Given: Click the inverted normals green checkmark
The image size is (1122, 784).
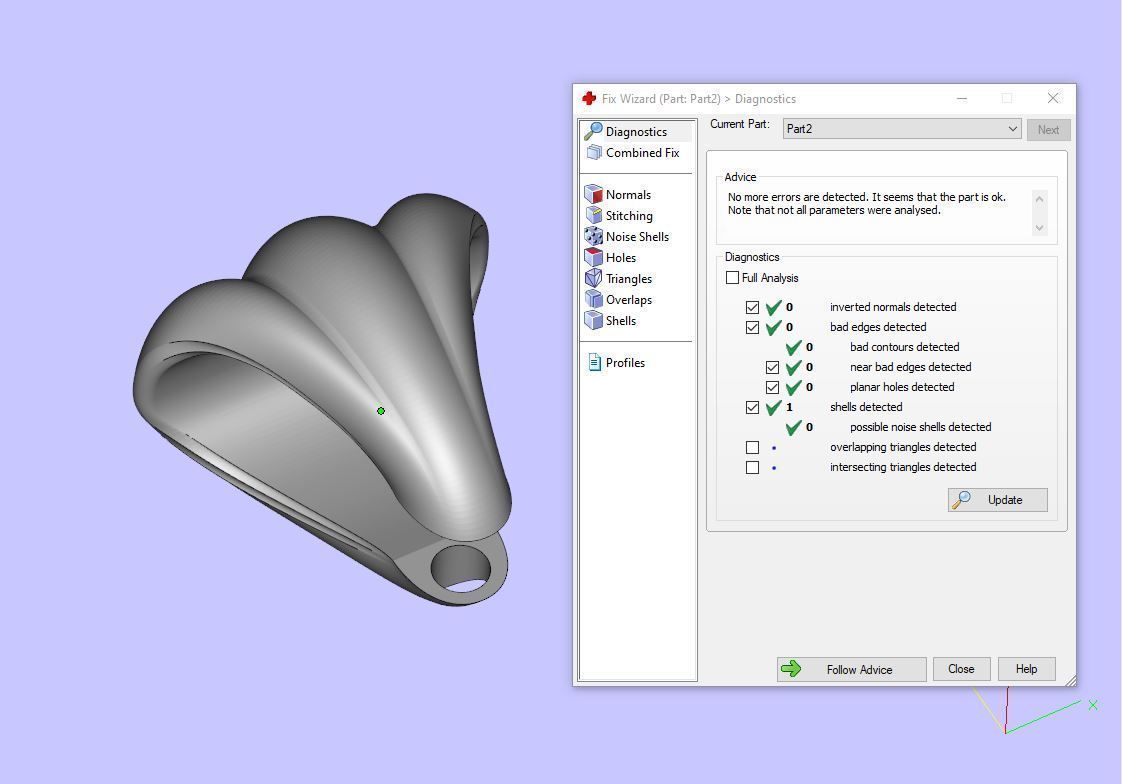Looking at the screenshot, I should coord(774,307).
